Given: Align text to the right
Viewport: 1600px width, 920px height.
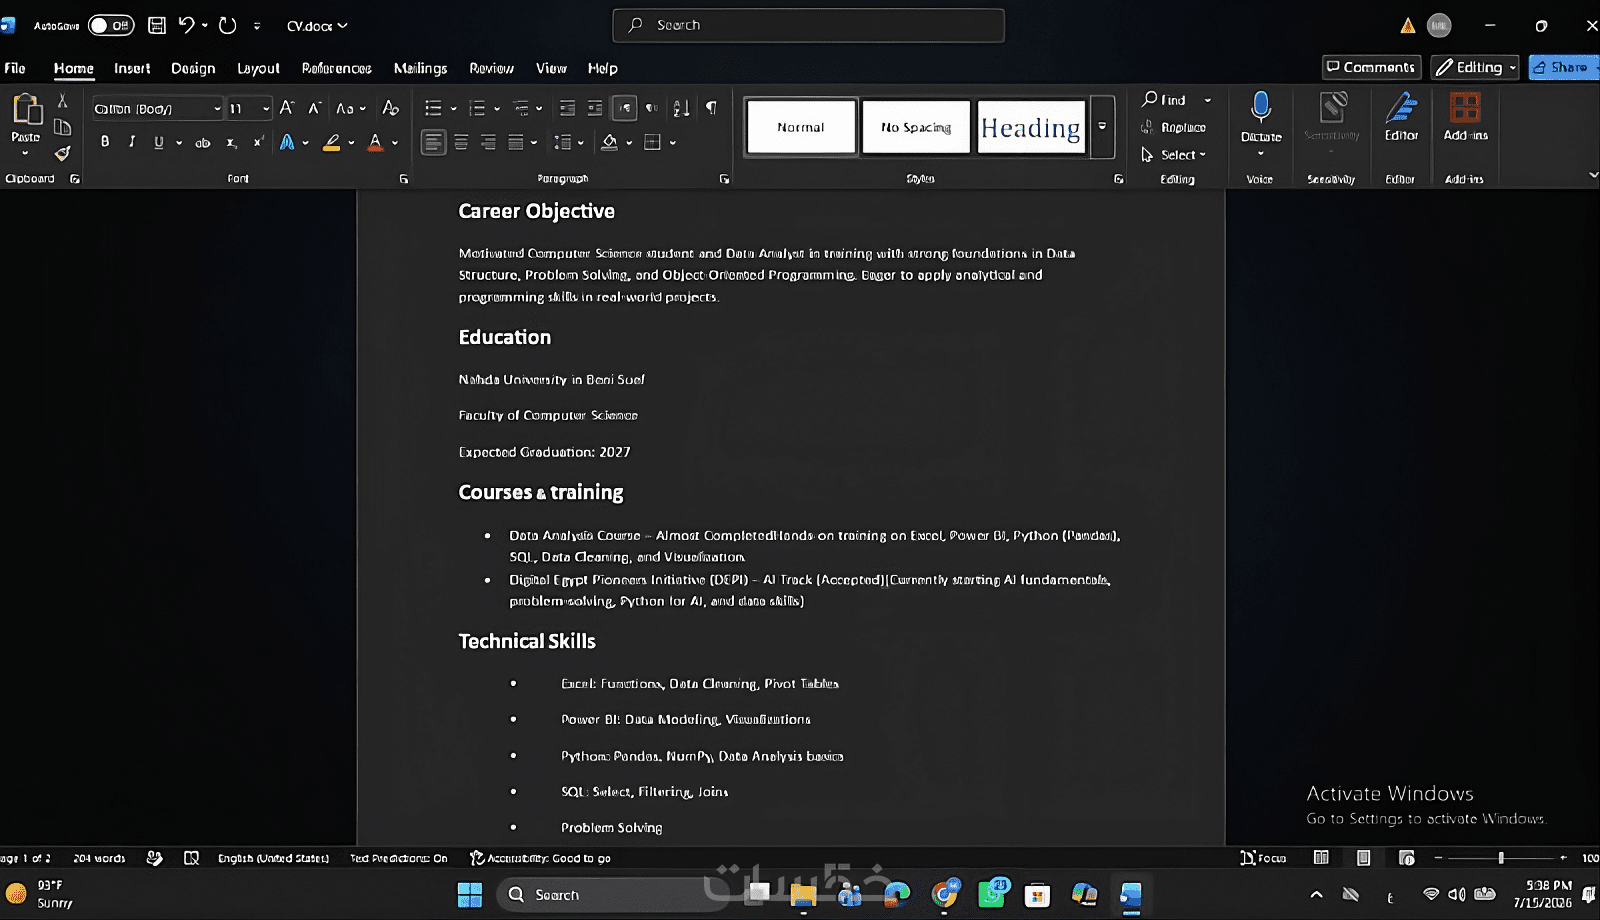Looking at the screenshot, I should pos(488,142).
